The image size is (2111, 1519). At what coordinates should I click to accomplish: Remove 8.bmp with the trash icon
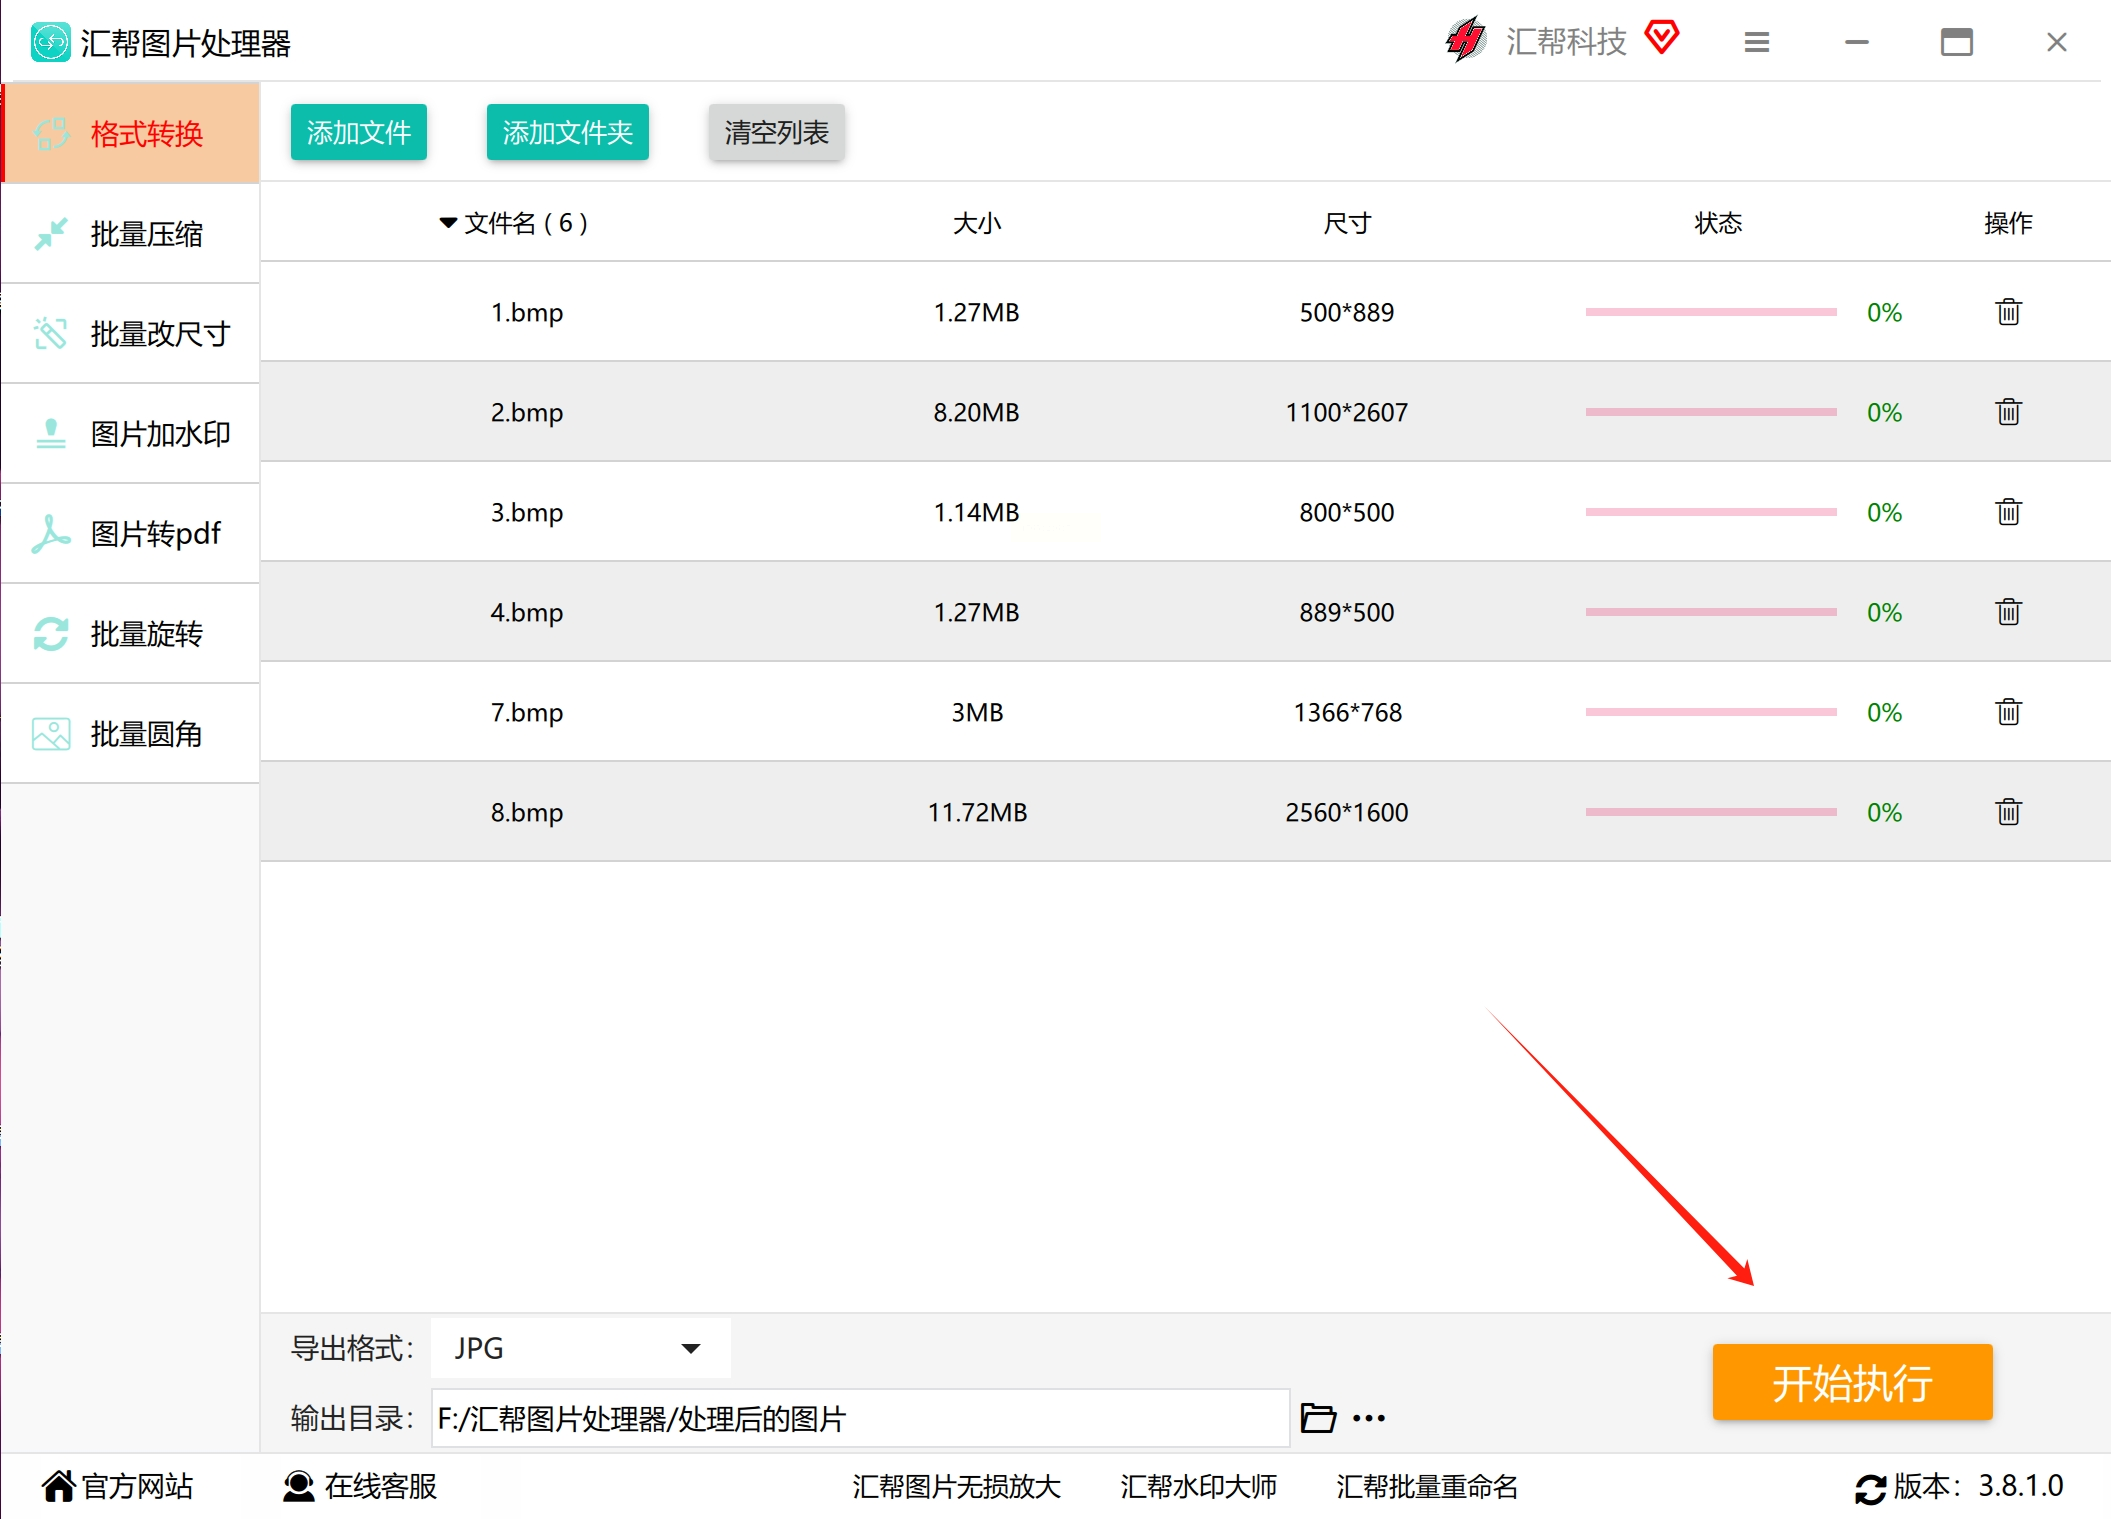[x=2008, y=812]
